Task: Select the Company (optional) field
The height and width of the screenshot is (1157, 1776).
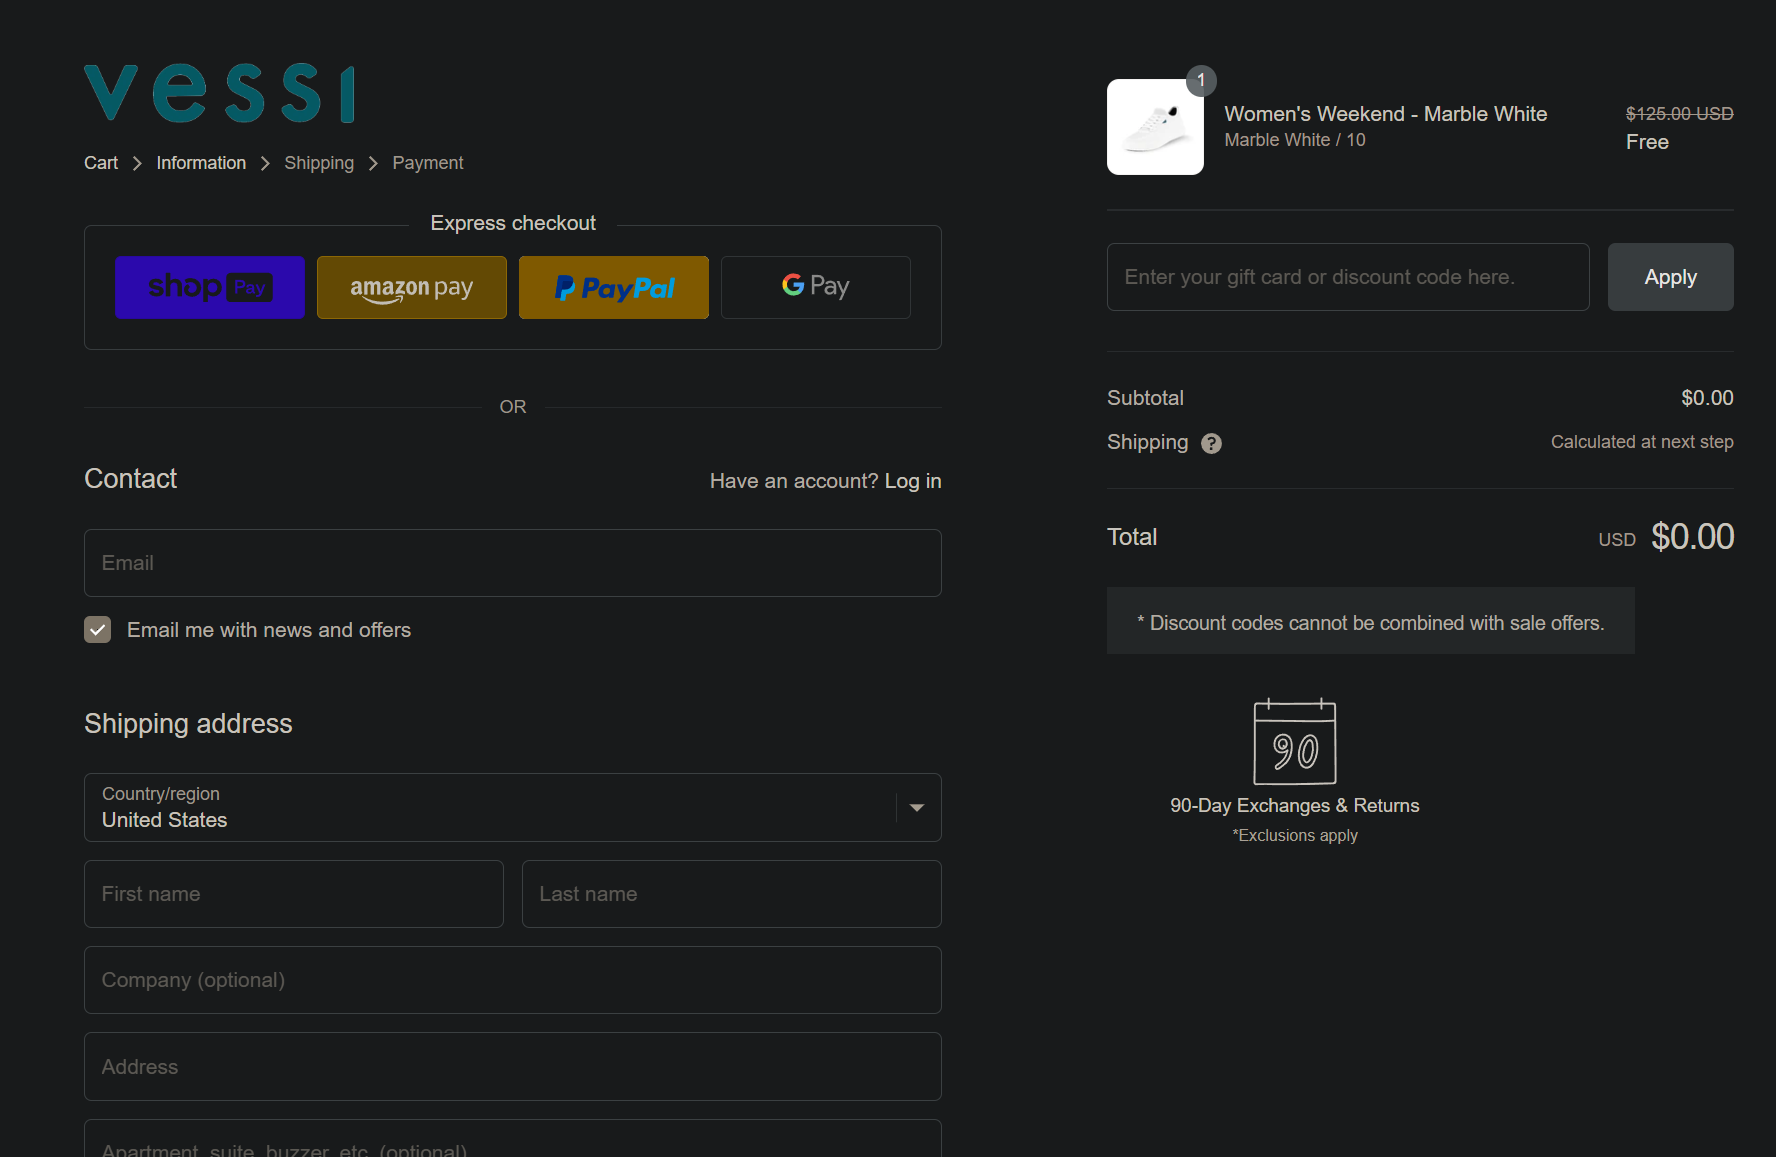Action: point(512,980)
